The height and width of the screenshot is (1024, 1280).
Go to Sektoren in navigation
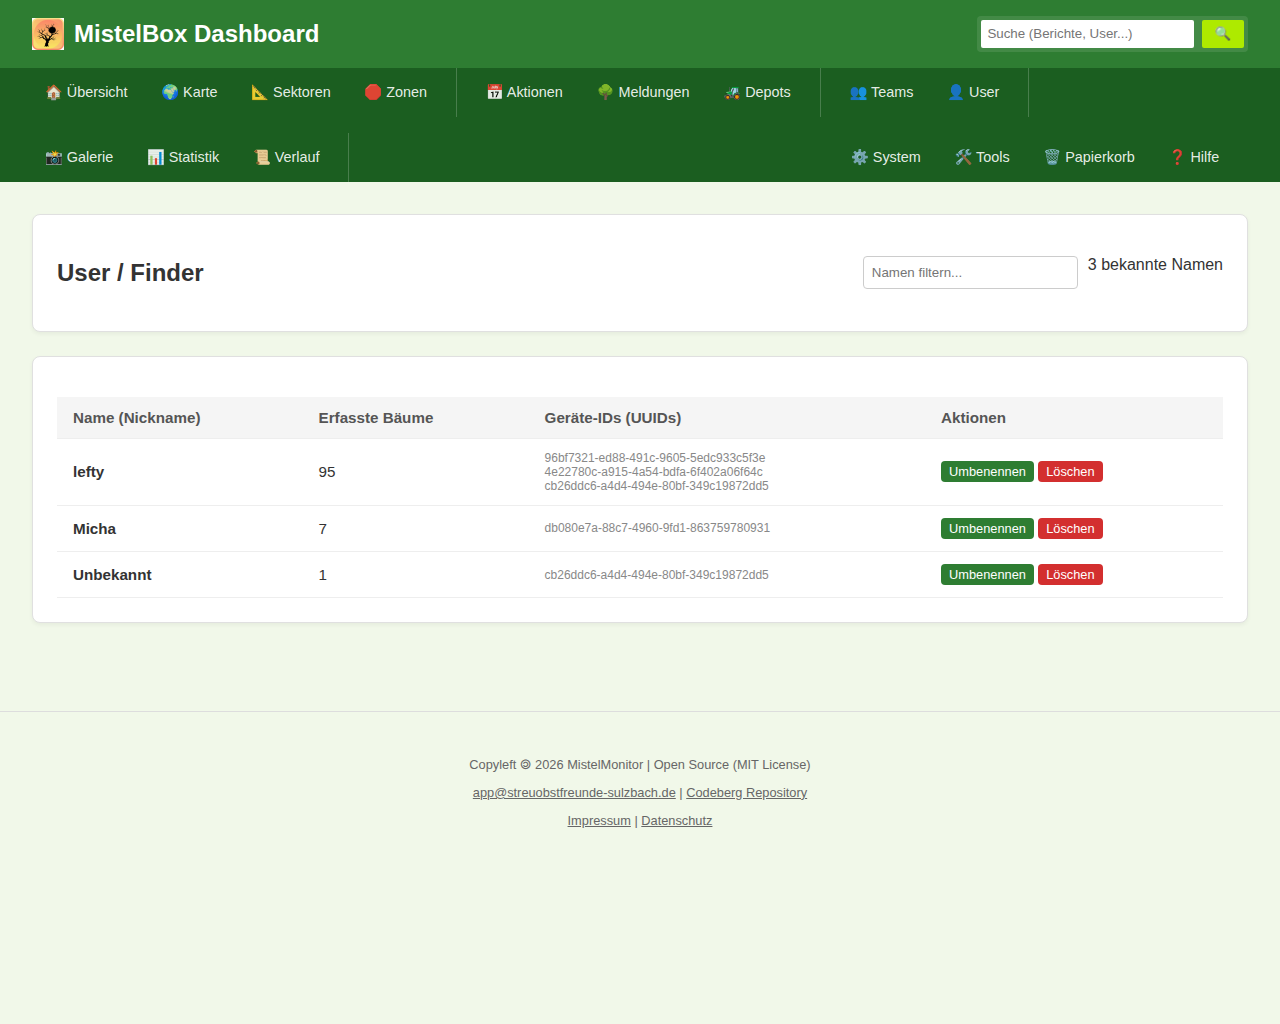[x=291, y=92]
